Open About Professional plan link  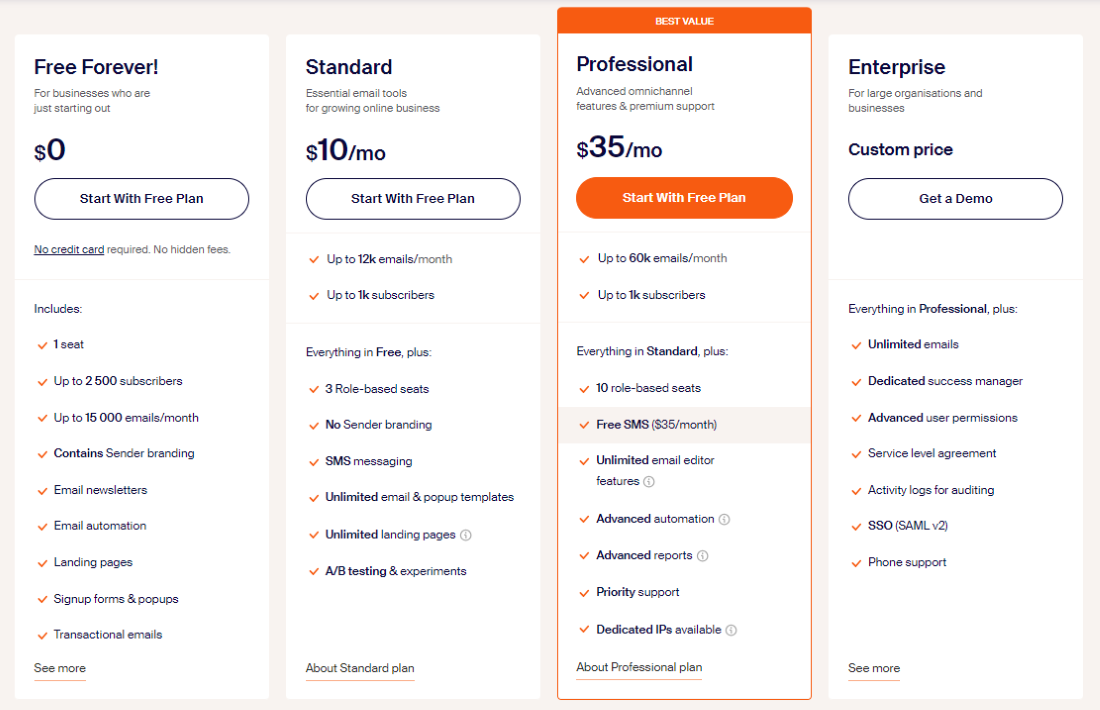(639, 667)
